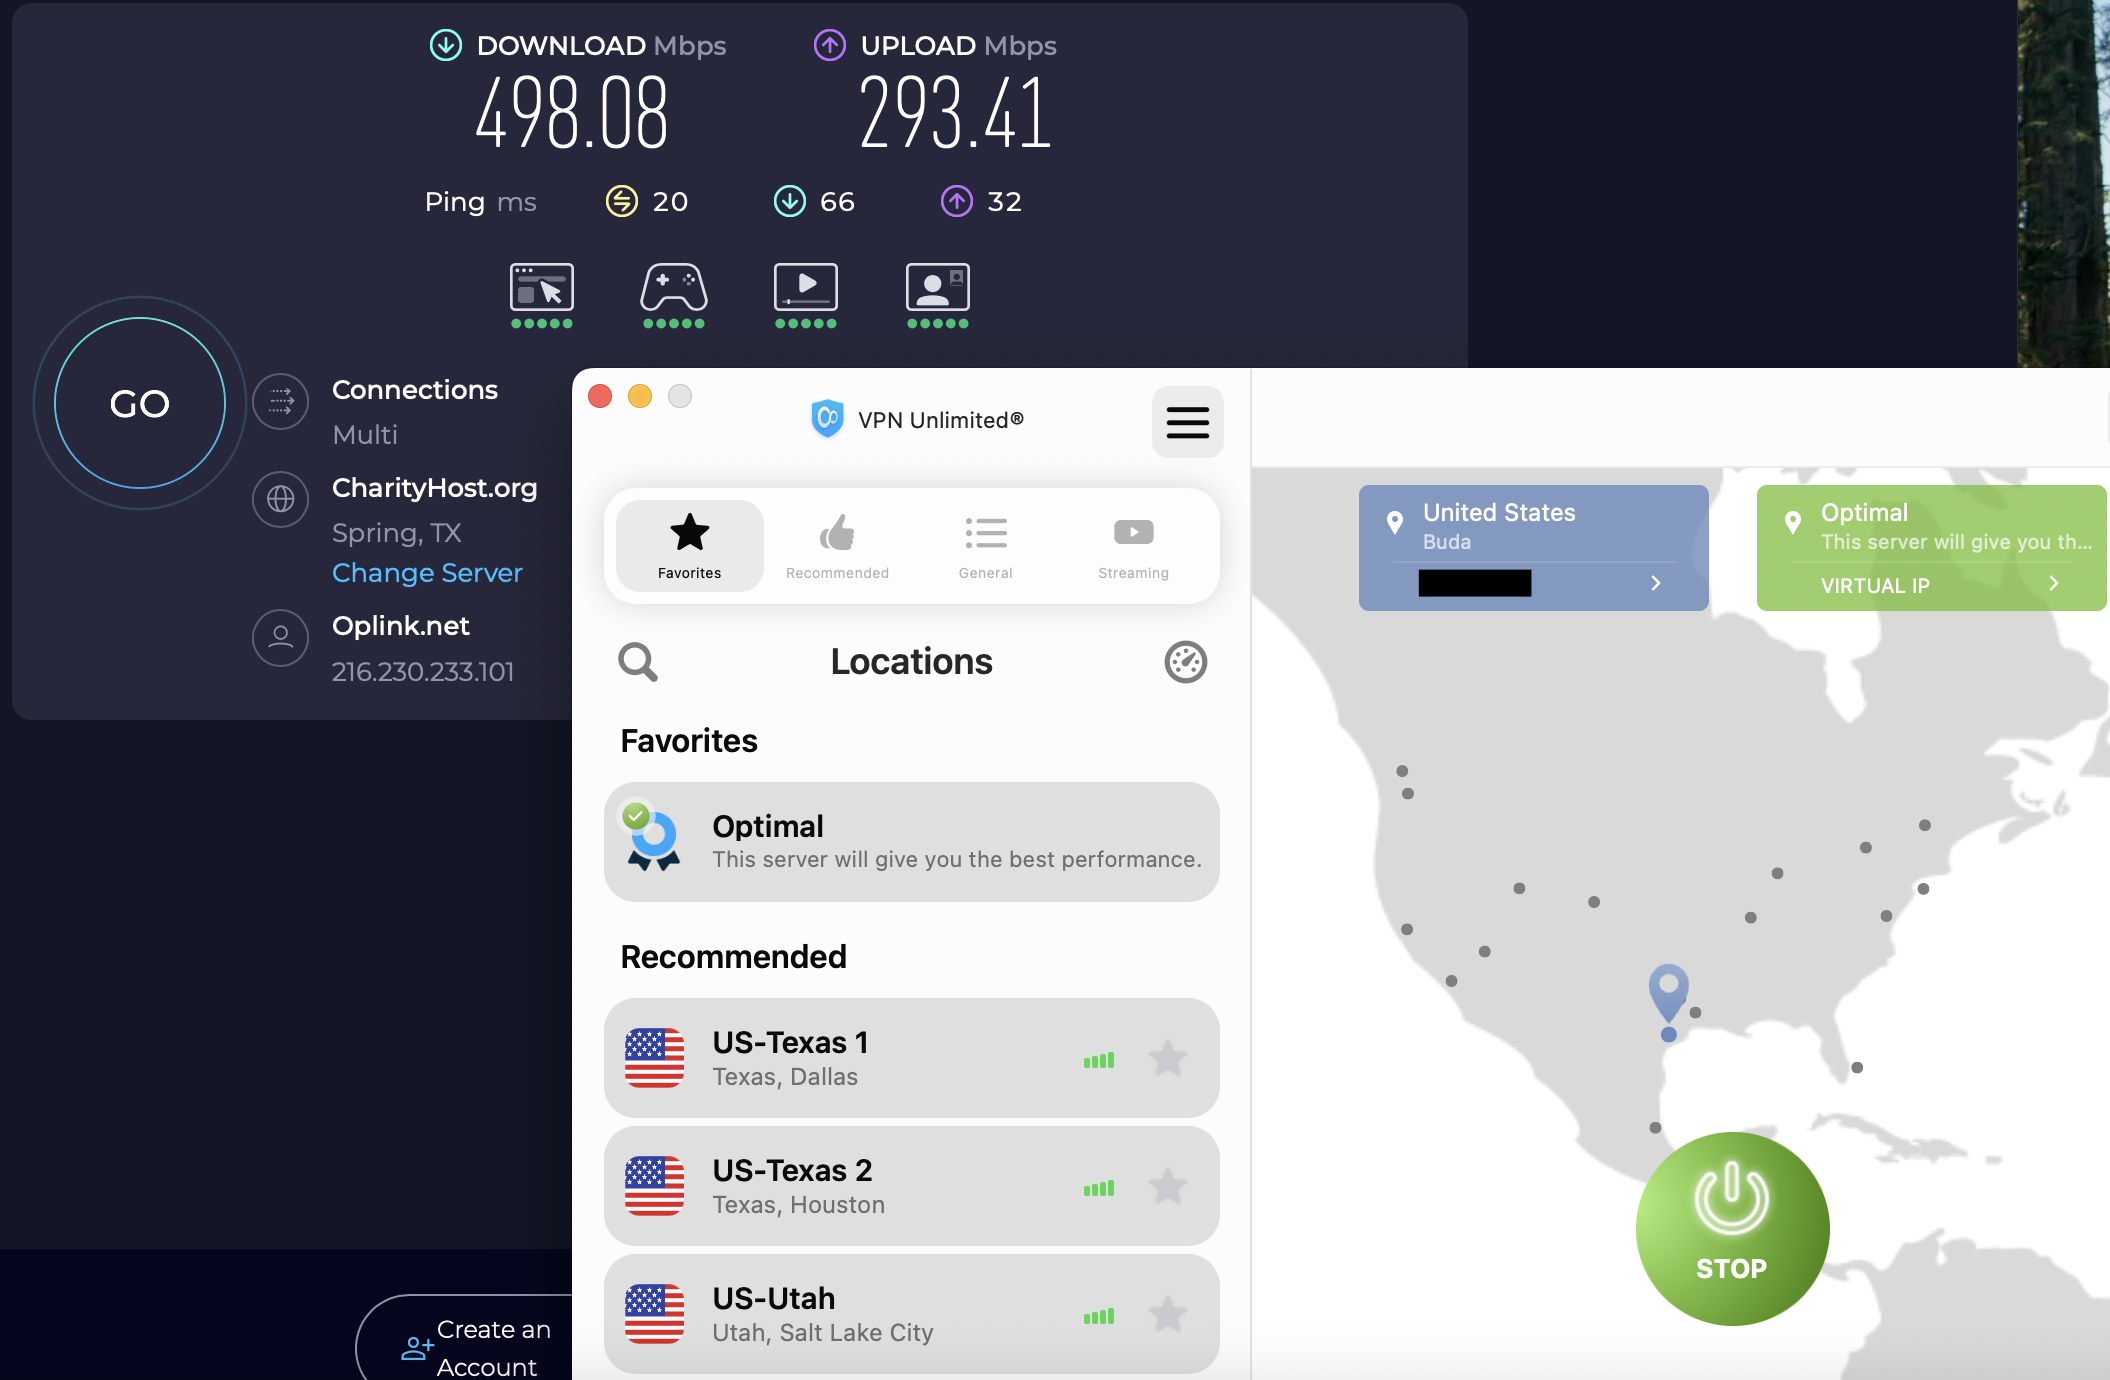Click the US flag icon for US-Texas 1

654,1058
